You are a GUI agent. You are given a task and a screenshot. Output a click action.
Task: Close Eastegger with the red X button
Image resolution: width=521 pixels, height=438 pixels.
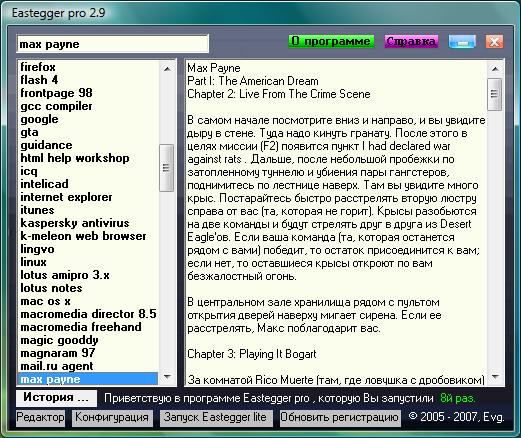[494, 42]
